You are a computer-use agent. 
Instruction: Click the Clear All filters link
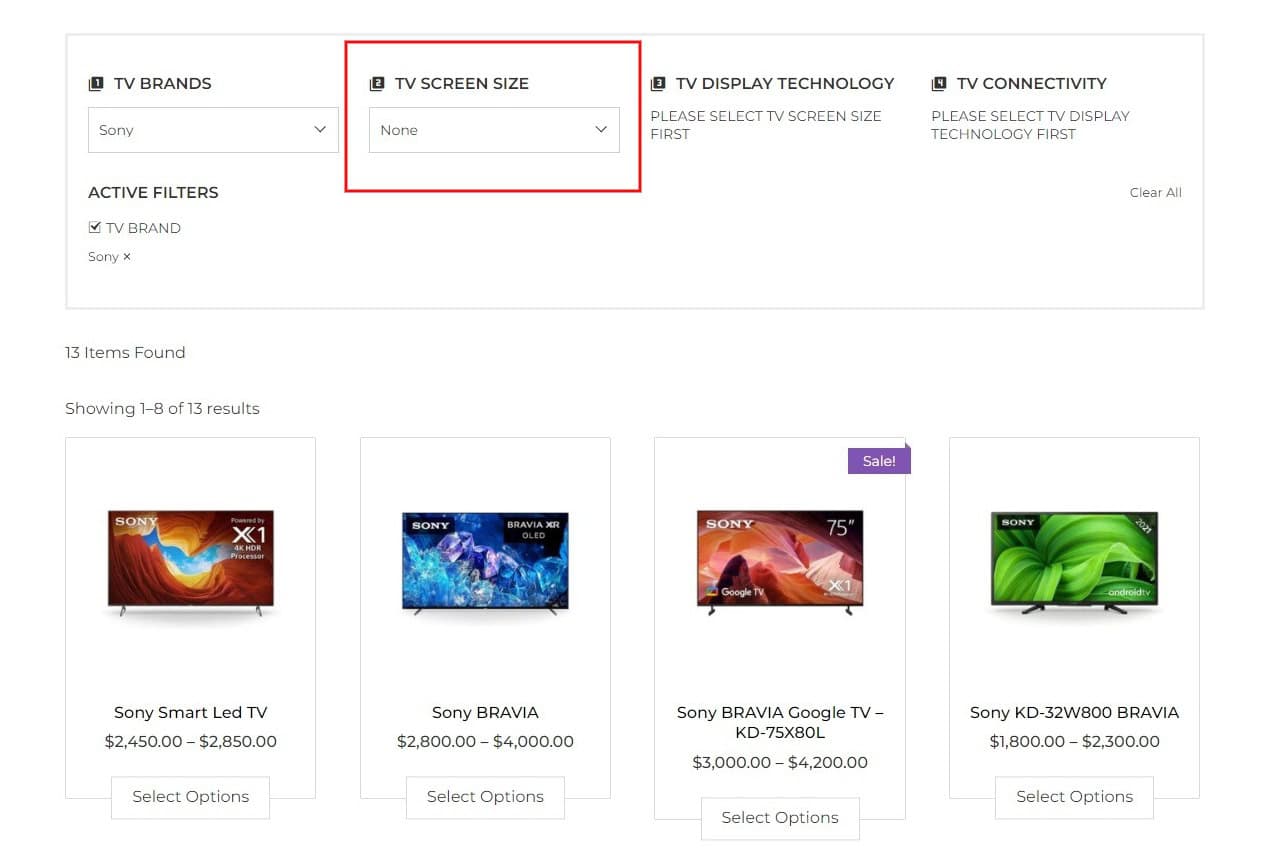pos(1156,193)
